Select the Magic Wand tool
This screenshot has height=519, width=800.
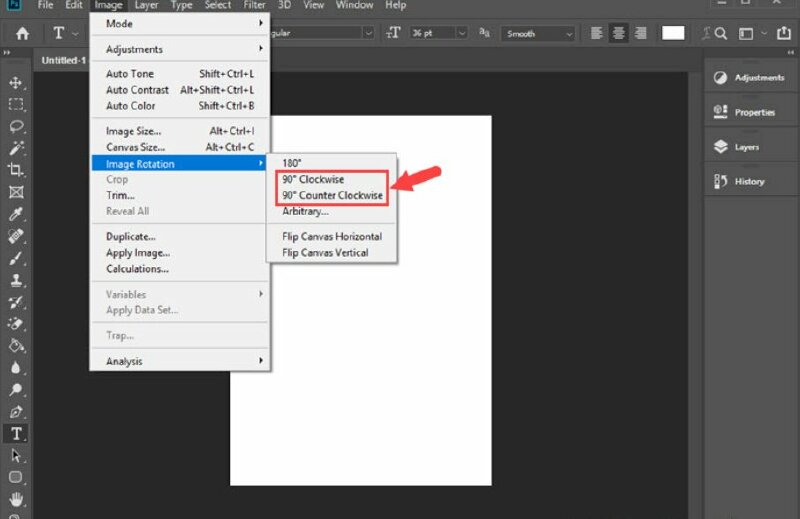point(16,148)
